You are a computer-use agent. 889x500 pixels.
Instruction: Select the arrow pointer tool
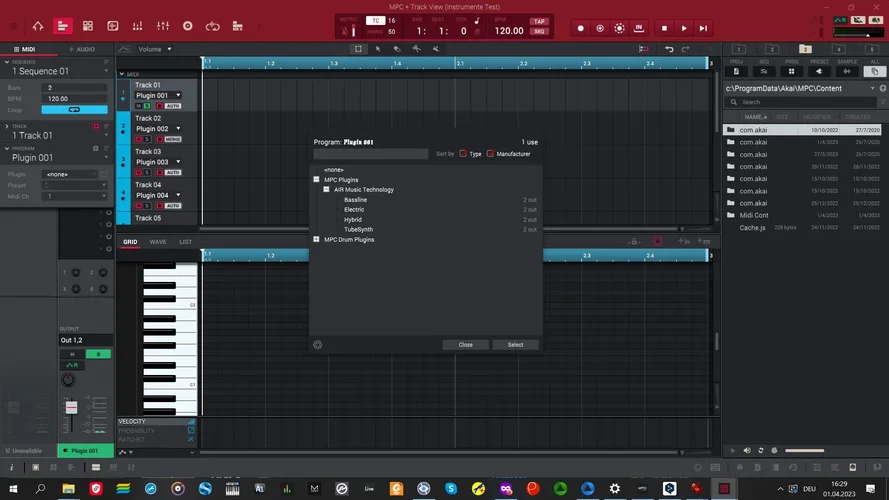378,49
